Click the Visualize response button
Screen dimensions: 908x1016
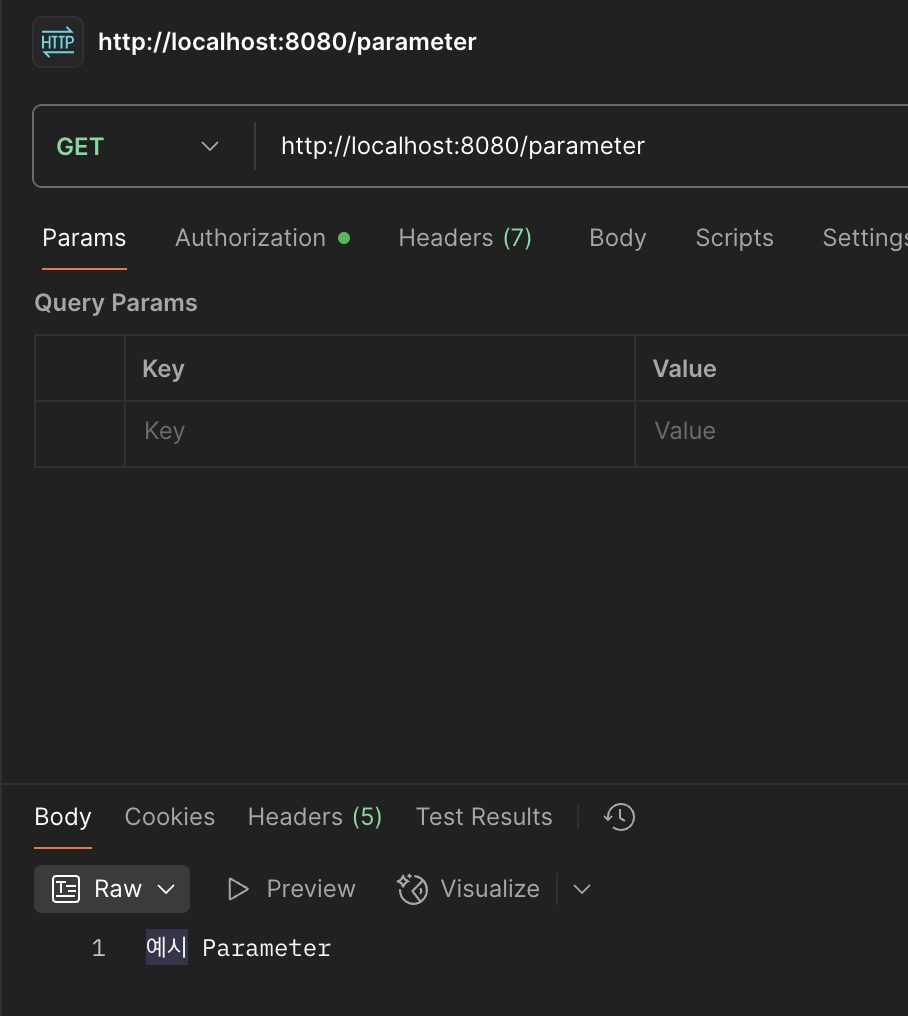pyautogui.click(x=468, y=889)
